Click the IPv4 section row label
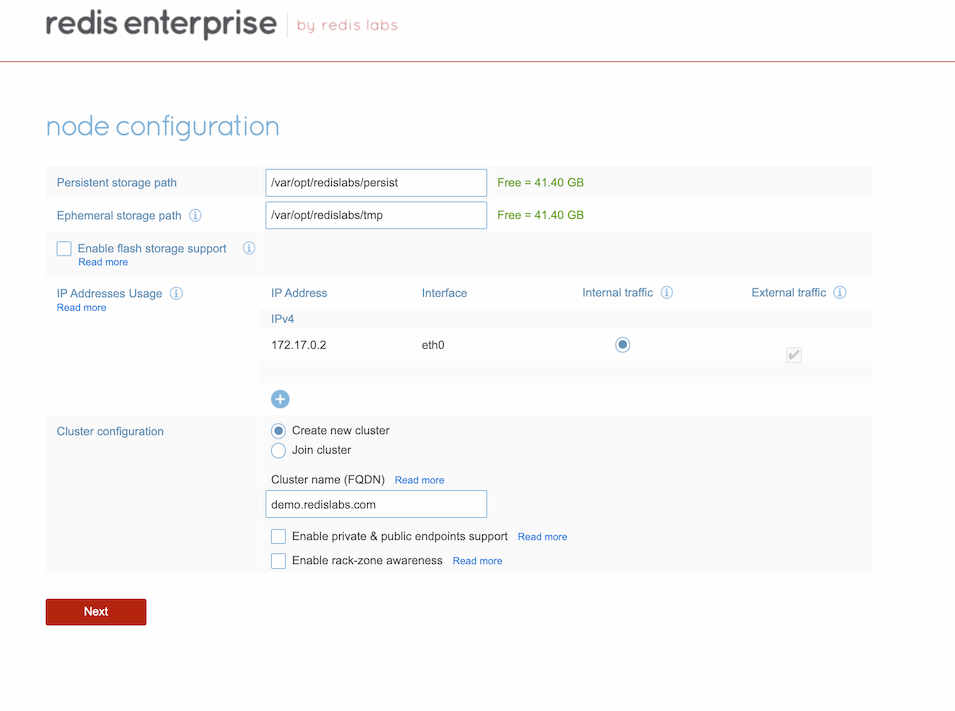 click(283, 319)
